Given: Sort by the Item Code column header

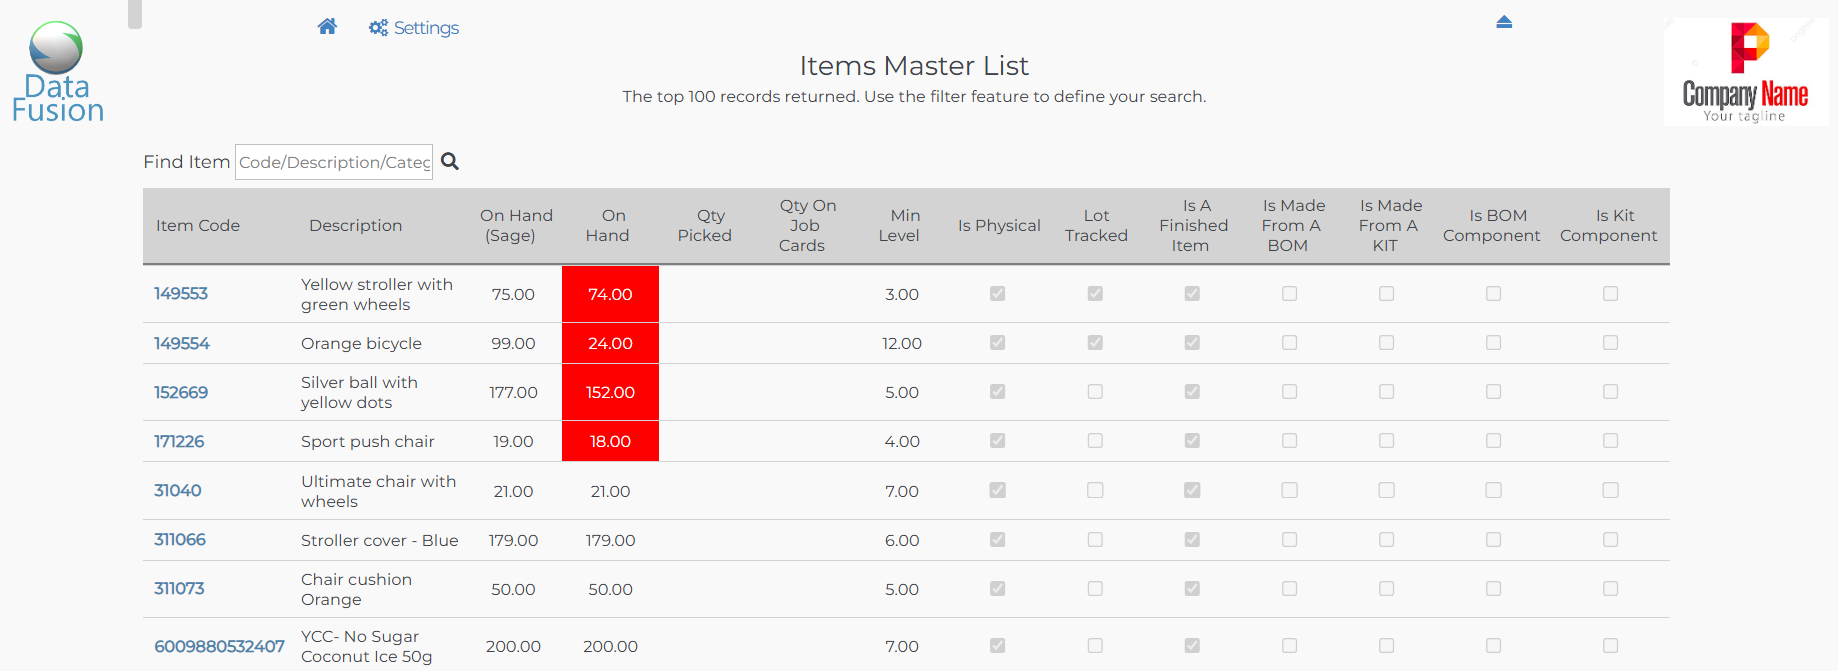Looking at the screenshot, I should 198,226.
